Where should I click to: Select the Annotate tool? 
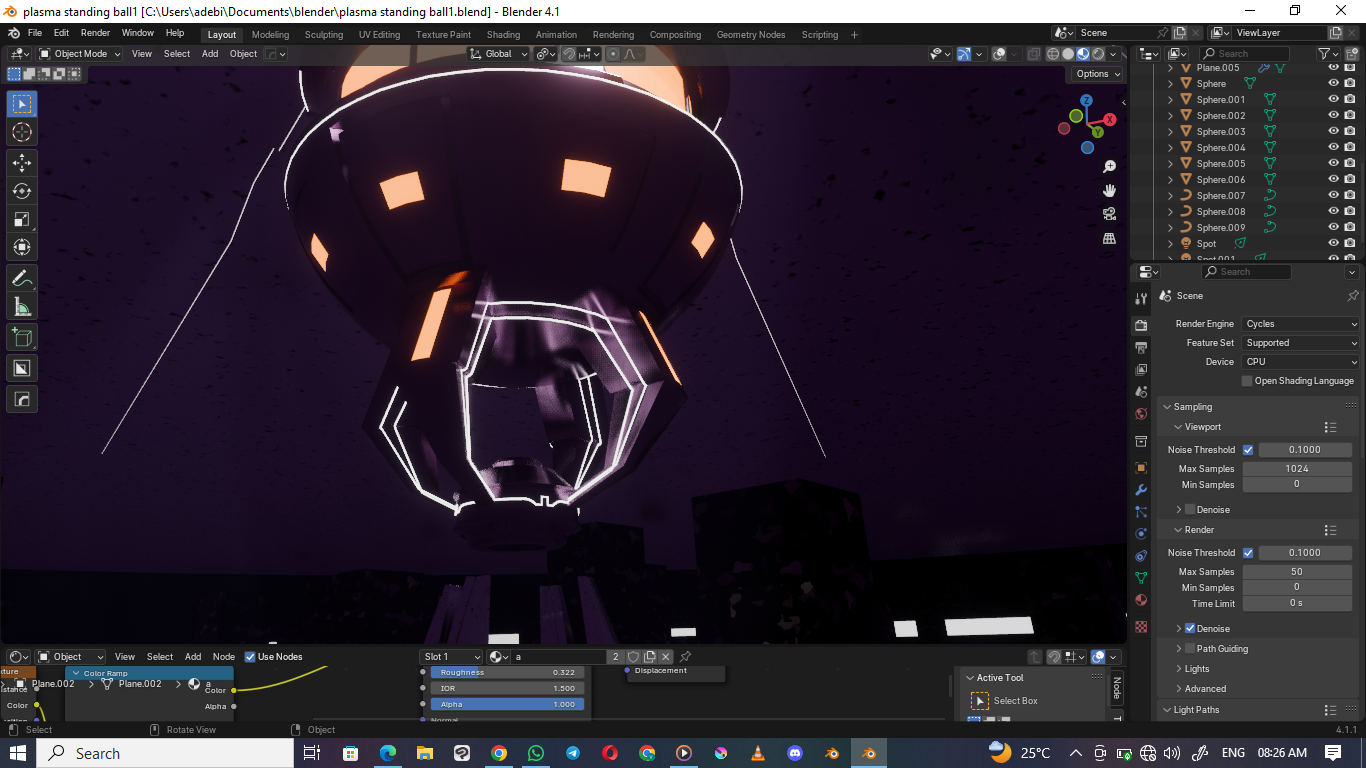(x=22, y=279)
